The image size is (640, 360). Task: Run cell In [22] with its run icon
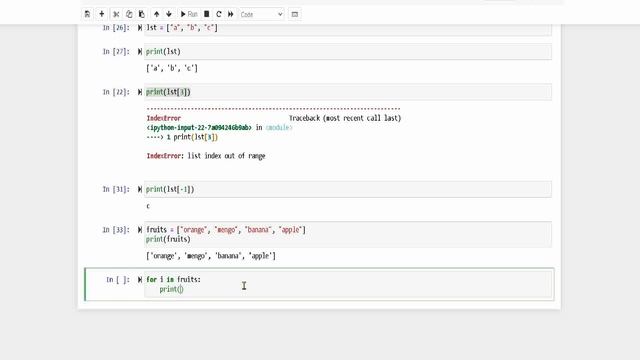[140, 92]
